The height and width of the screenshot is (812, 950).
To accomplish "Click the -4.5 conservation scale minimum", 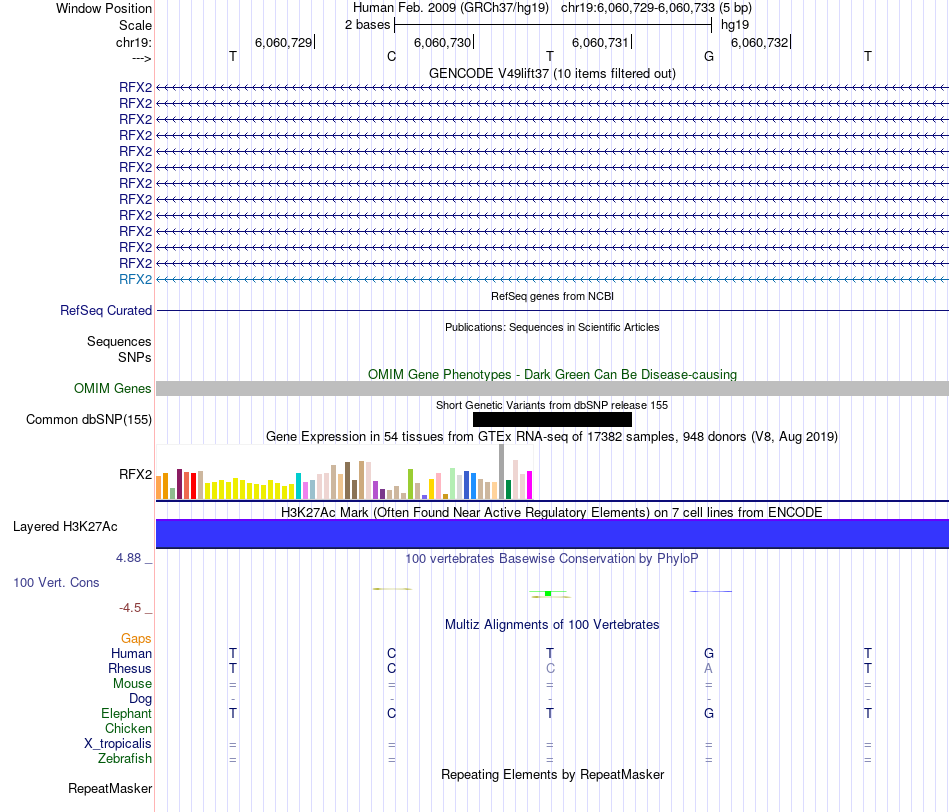I will point(130,608).
